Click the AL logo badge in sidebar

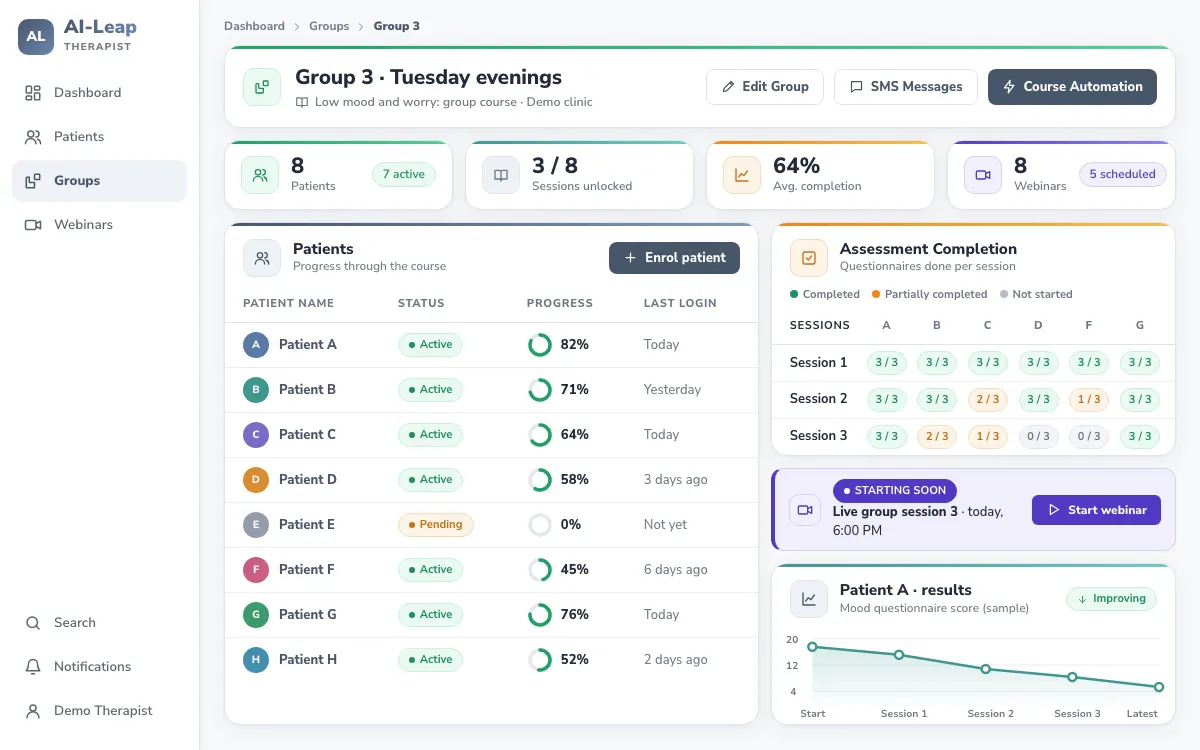pos(36,36)
